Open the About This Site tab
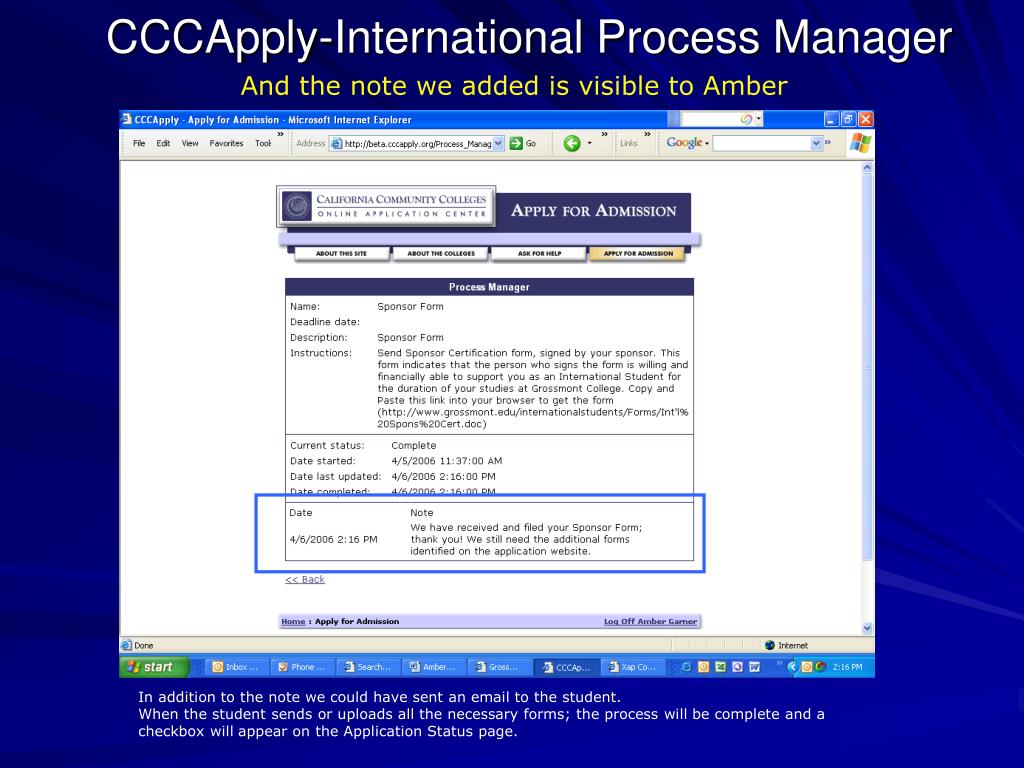This screenshot has width=1024, height=768. click(342, 253)
